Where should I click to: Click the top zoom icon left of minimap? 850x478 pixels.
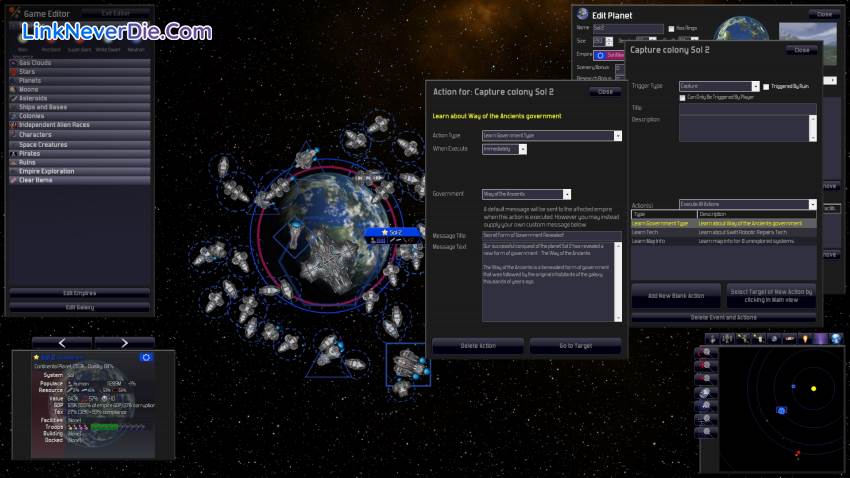coord(706,353)
